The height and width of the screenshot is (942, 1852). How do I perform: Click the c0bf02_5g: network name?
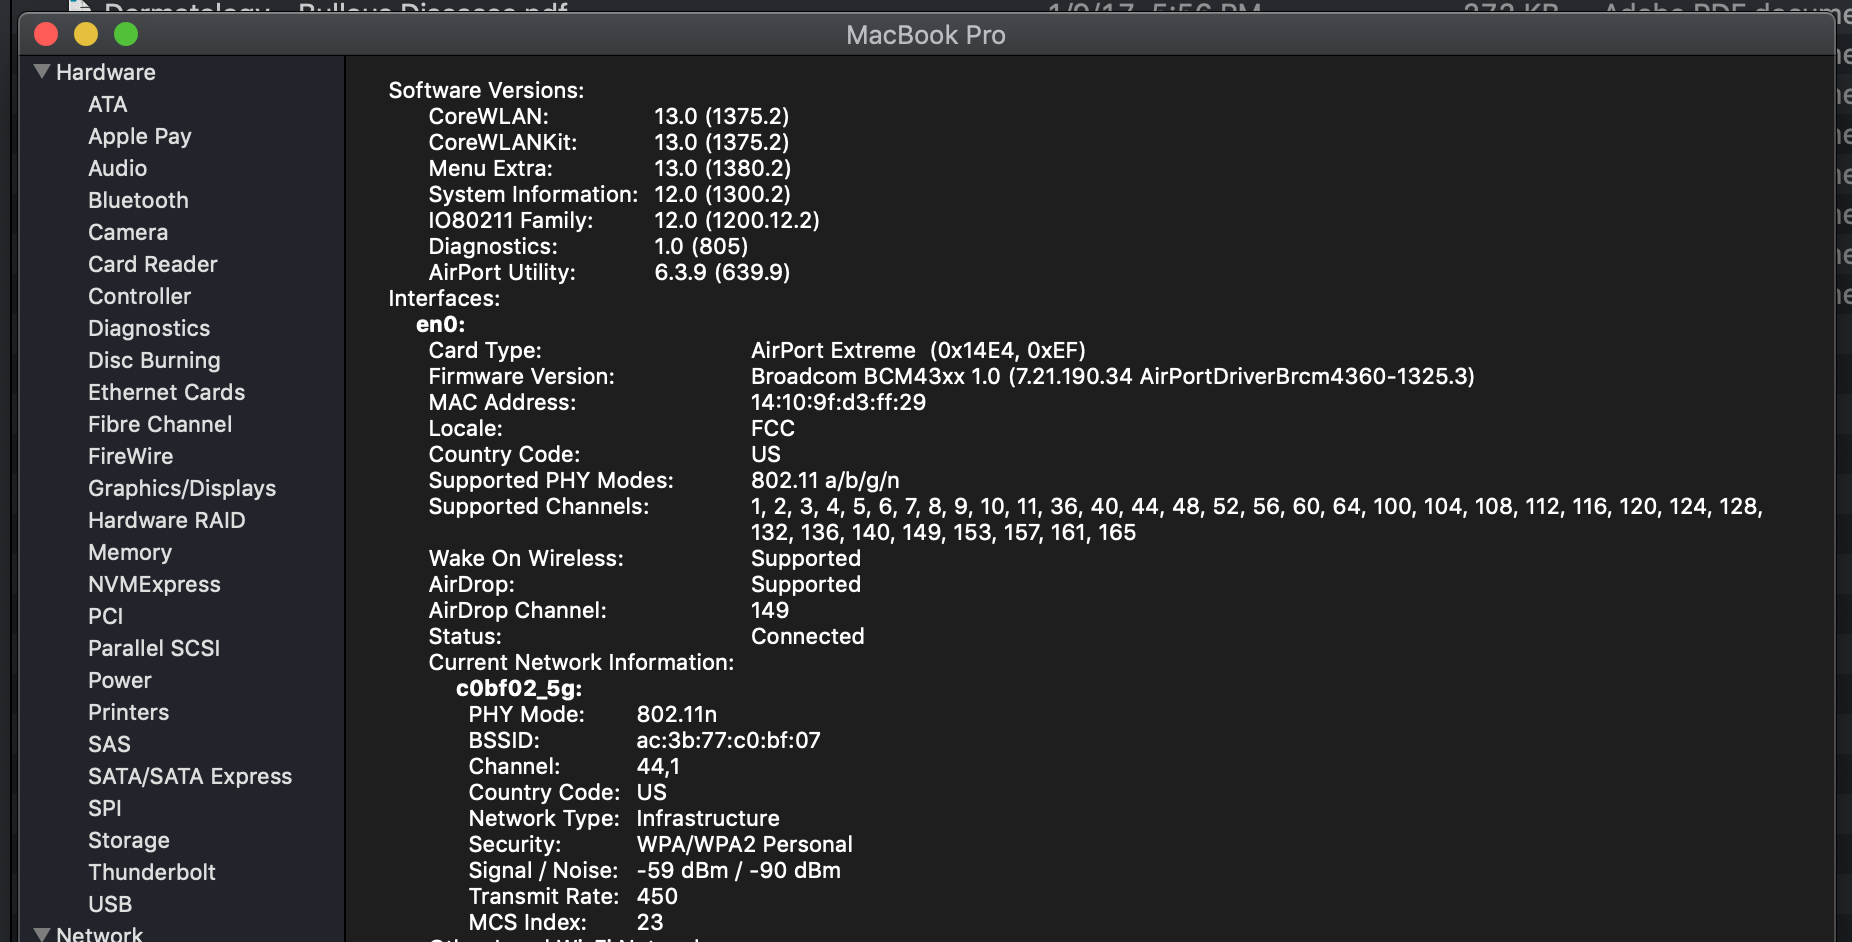[x=519, y=688]
